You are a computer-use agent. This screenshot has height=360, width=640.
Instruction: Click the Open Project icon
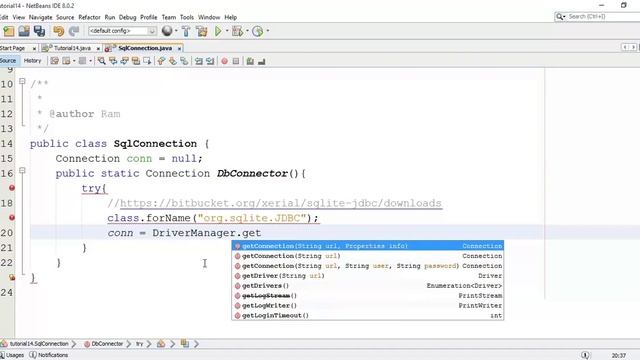24,31
